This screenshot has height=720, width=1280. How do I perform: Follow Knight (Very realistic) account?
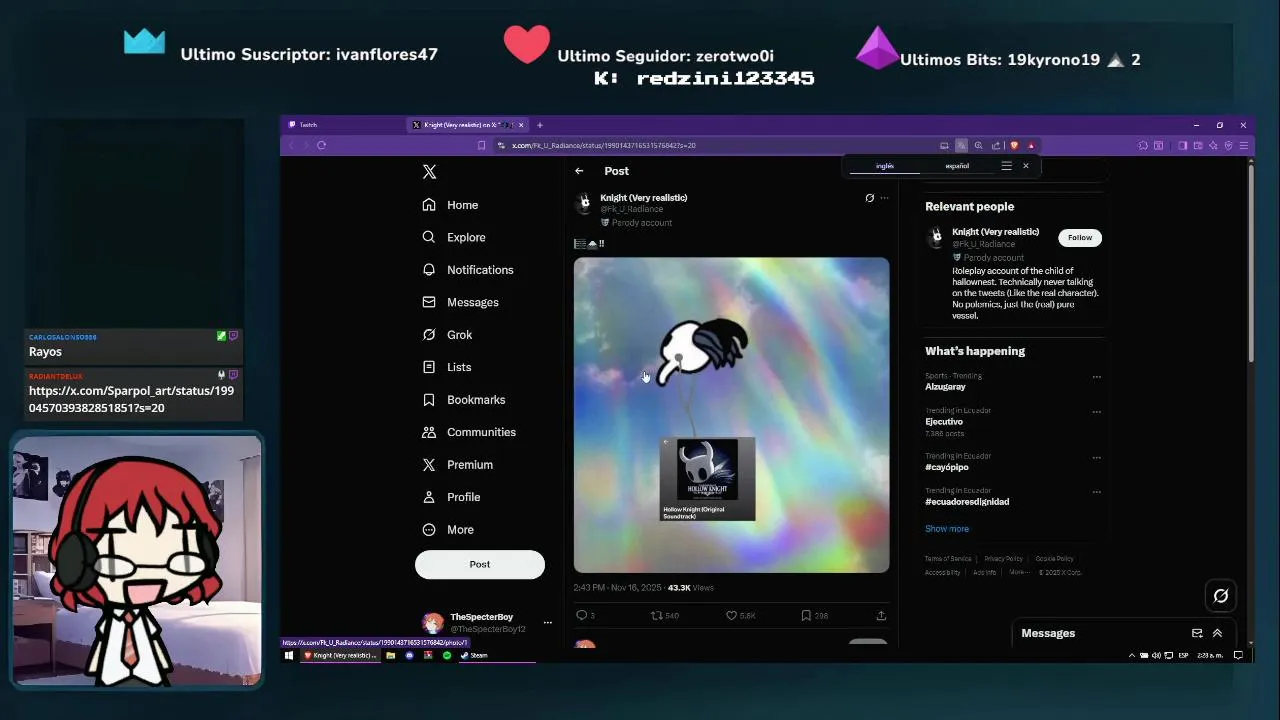coord(1080,237)
